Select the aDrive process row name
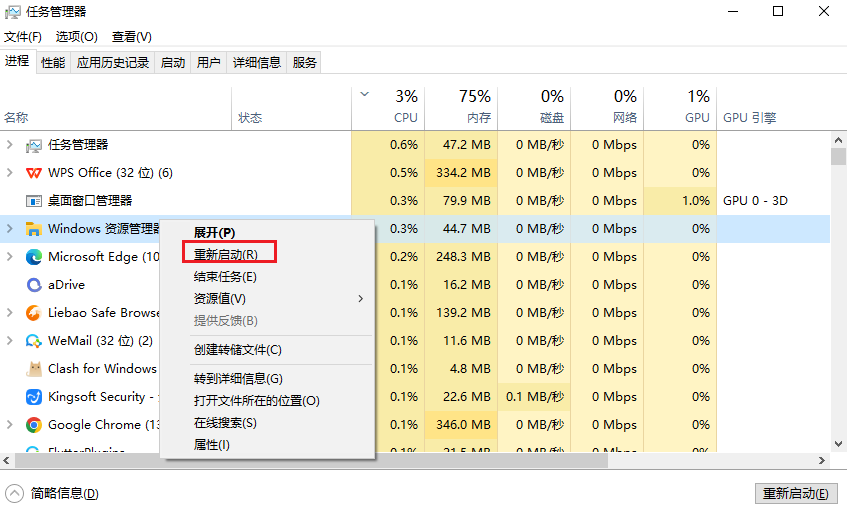 coord(66,285)
